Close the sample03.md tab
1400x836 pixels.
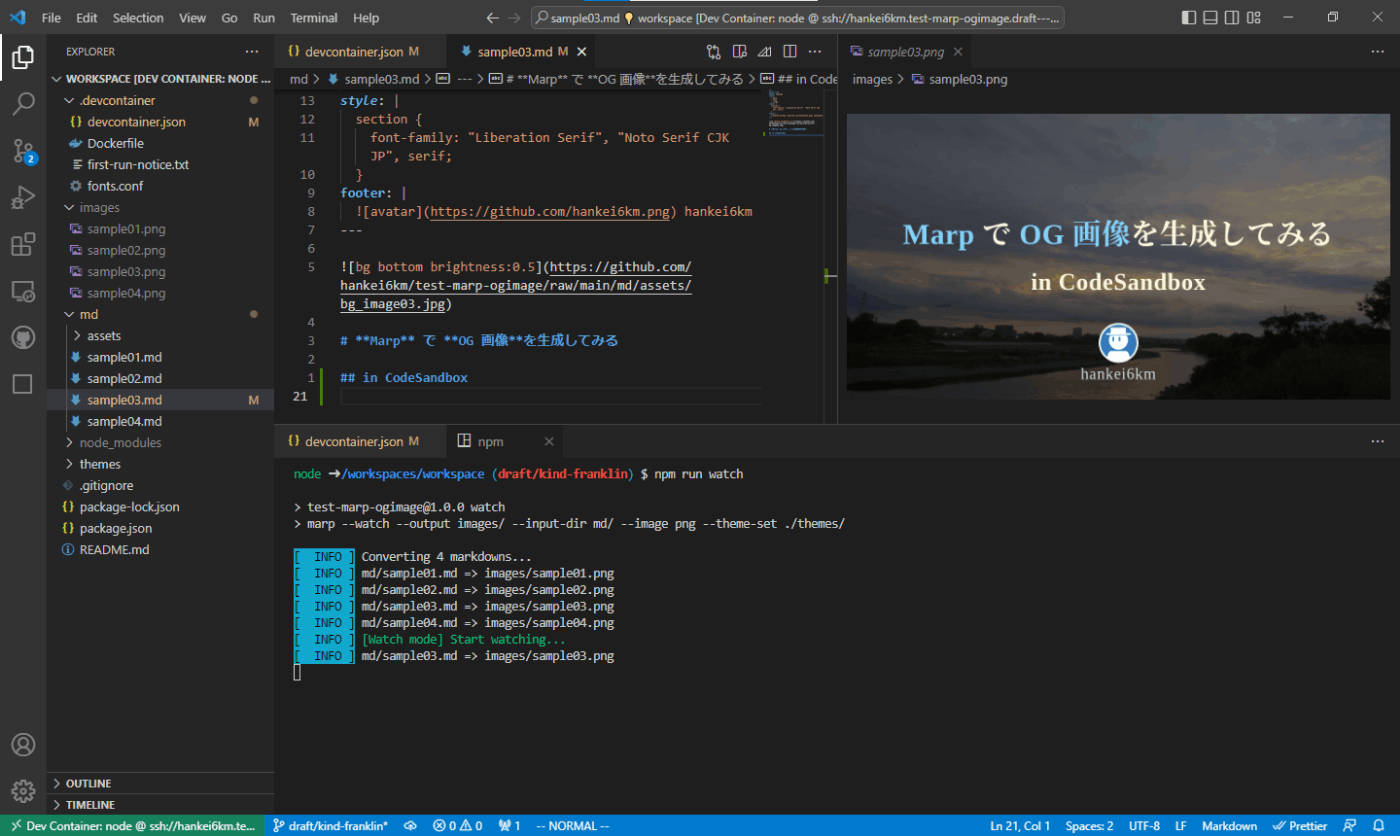coord(582,52)
